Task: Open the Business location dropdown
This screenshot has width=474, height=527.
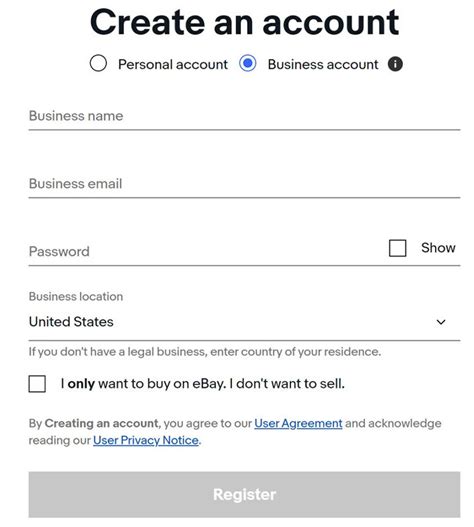Action: pyautogui.click(x=244, y=322)
